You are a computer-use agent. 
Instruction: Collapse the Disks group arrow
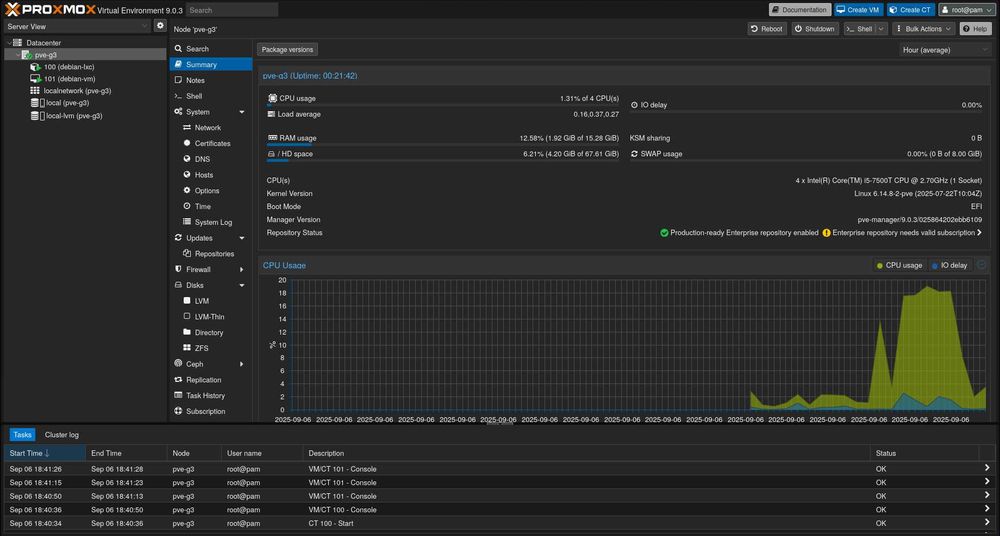pos(242,285)
